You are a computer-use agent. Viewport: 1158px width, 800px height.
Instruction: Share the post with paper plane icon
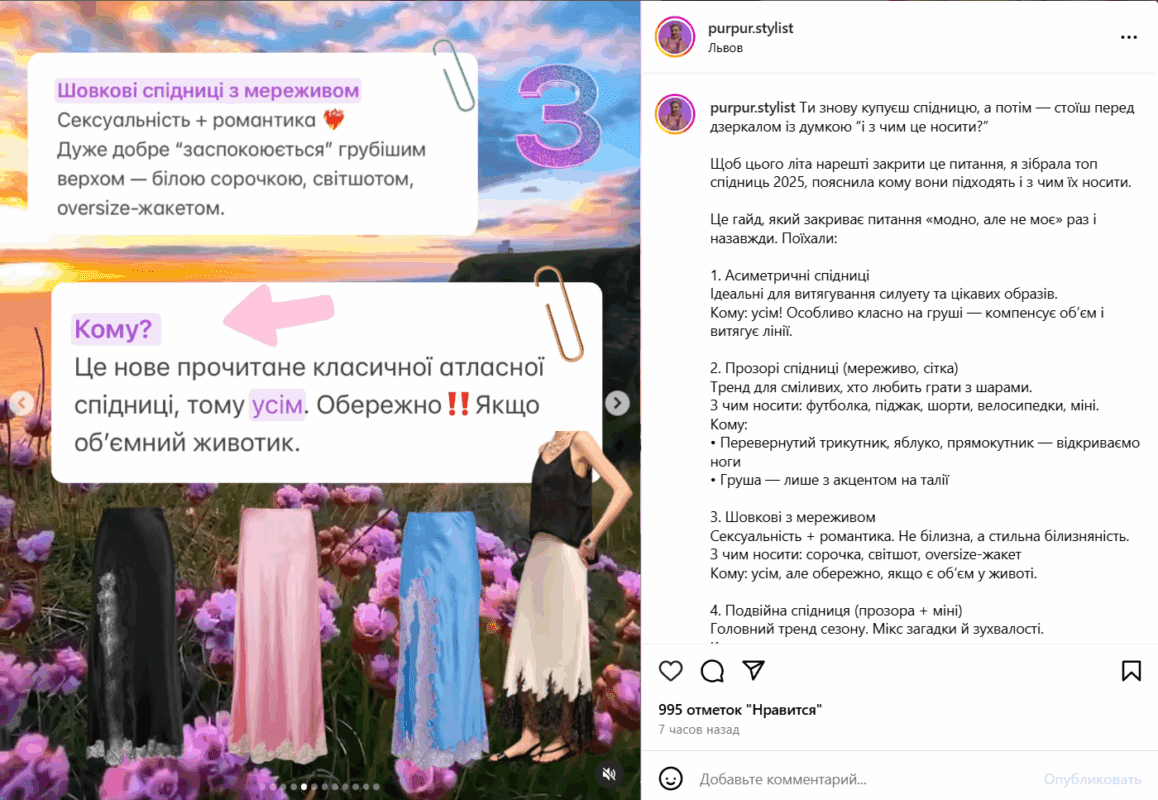[x=753, y=670]
